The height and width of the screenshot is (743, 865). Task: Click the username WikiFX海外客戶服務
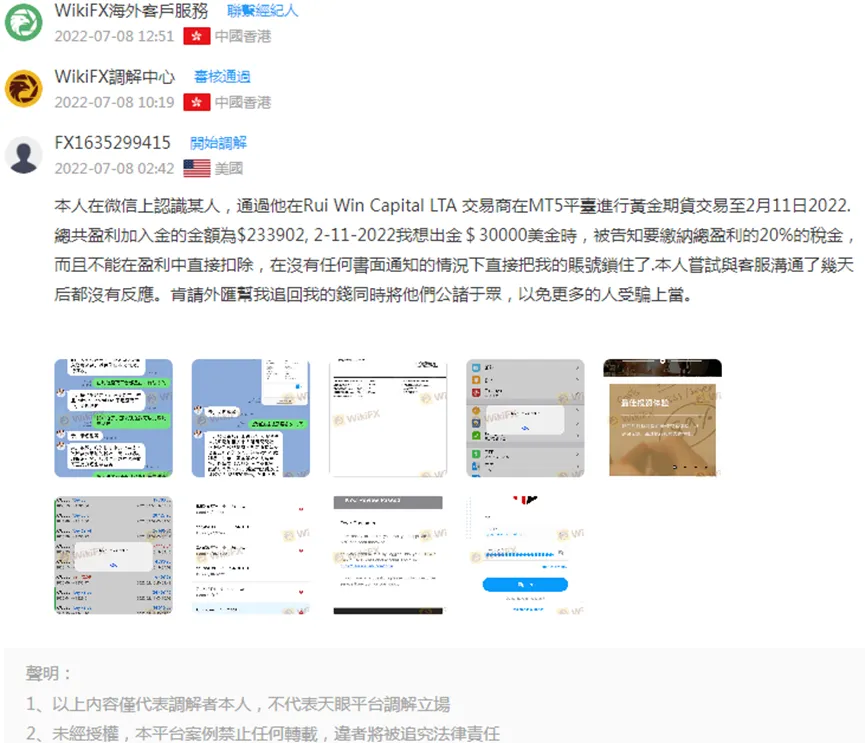tap(131, 10)
